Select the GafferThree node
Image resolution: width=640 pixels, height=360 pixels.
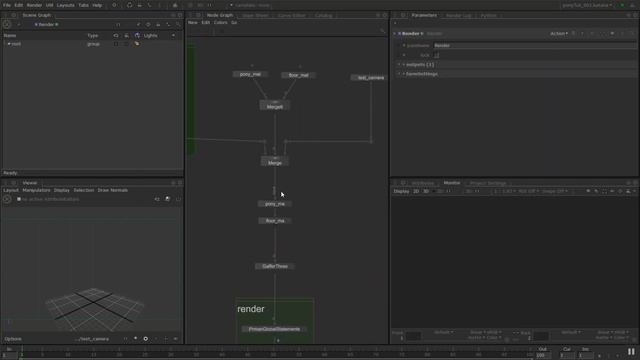point(275,266)
